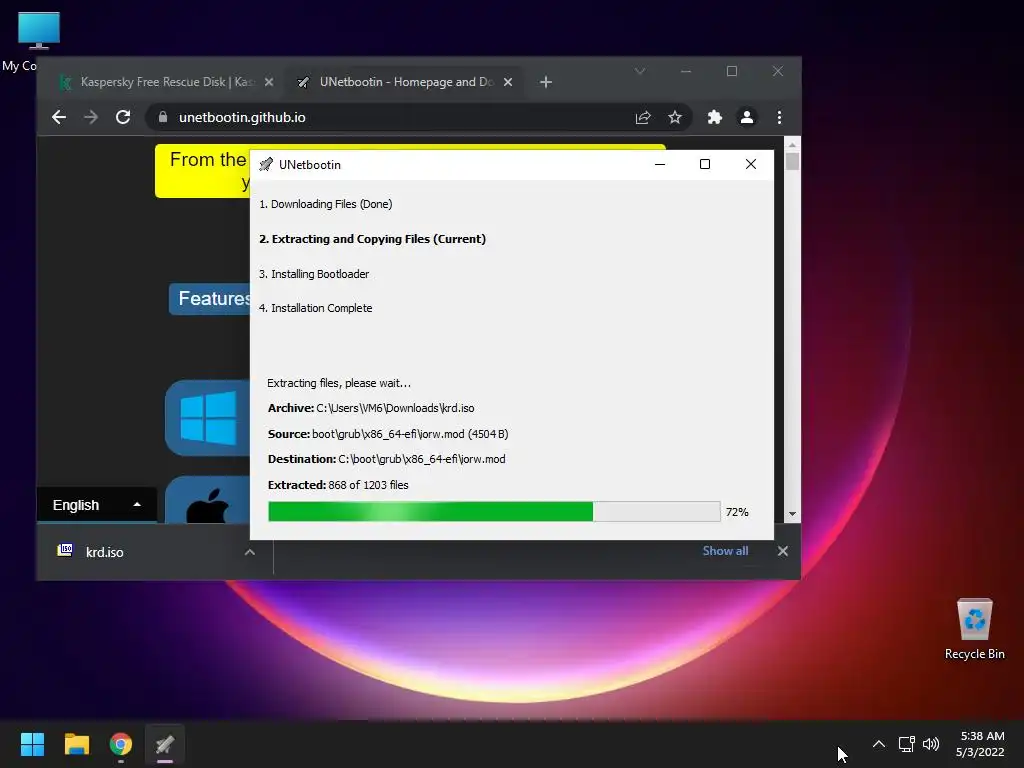Viewport: 1024px width, 768px height.
Task: Open the Chrome profile avatar
Action: pos(747,118)
